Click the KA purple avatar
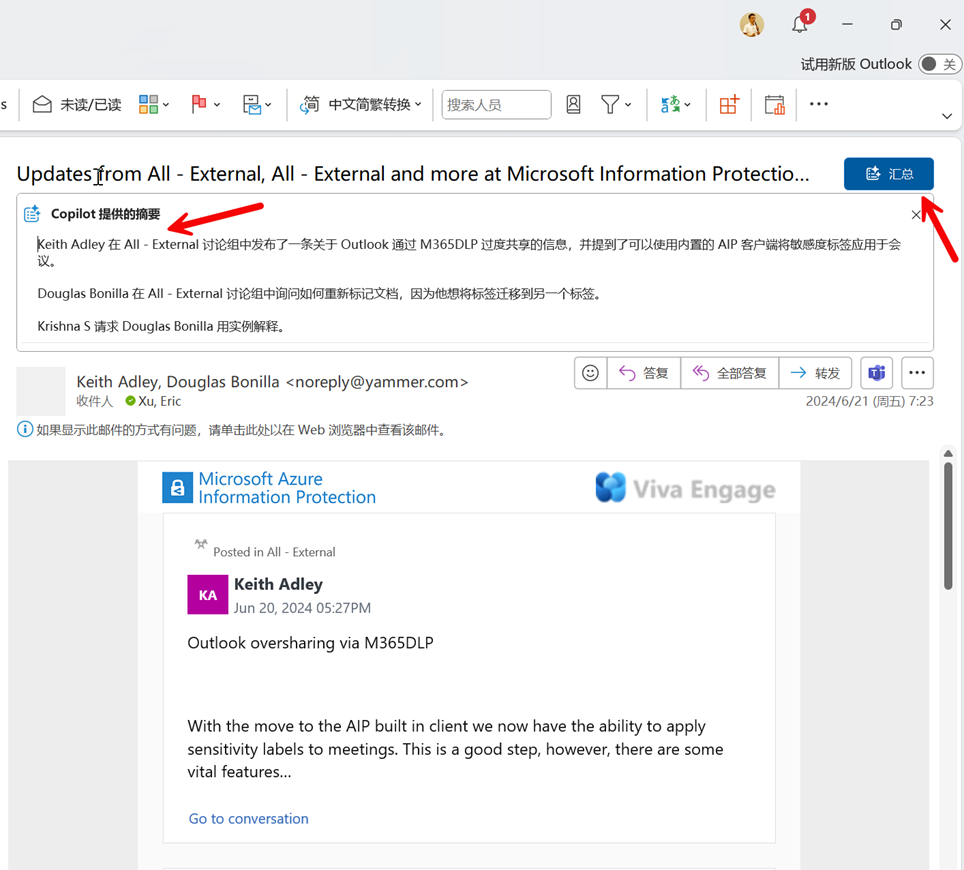The width and height of the screenshot is (964, 870). click(208, 595)
